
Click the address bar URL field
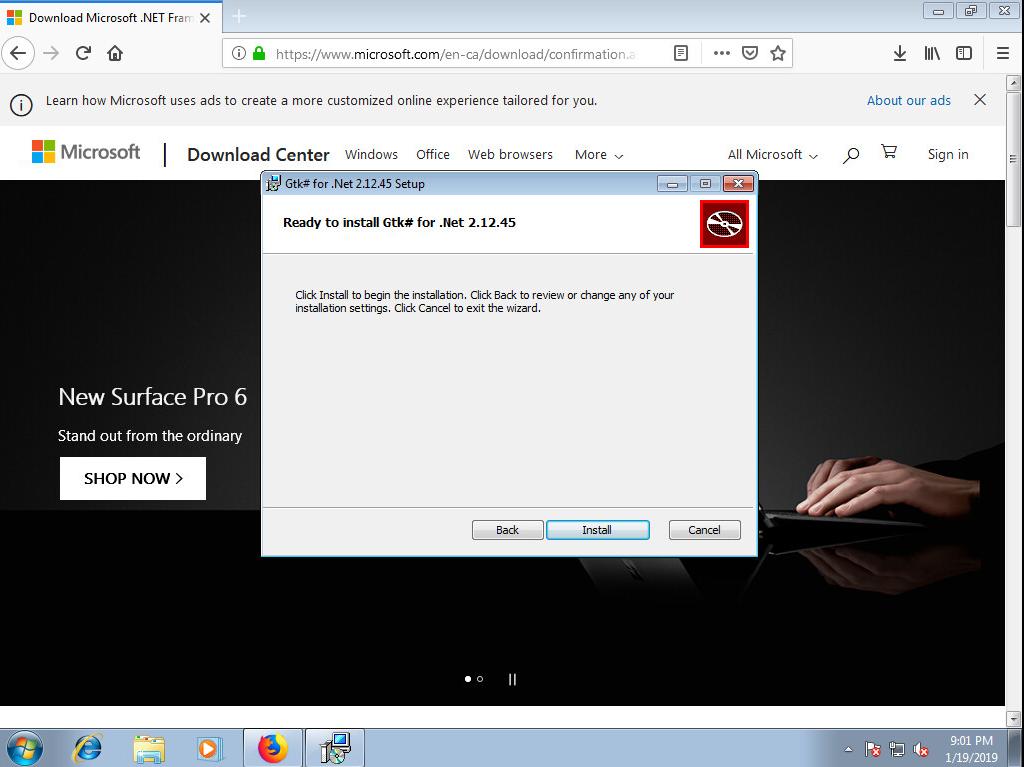click(455, 54)
